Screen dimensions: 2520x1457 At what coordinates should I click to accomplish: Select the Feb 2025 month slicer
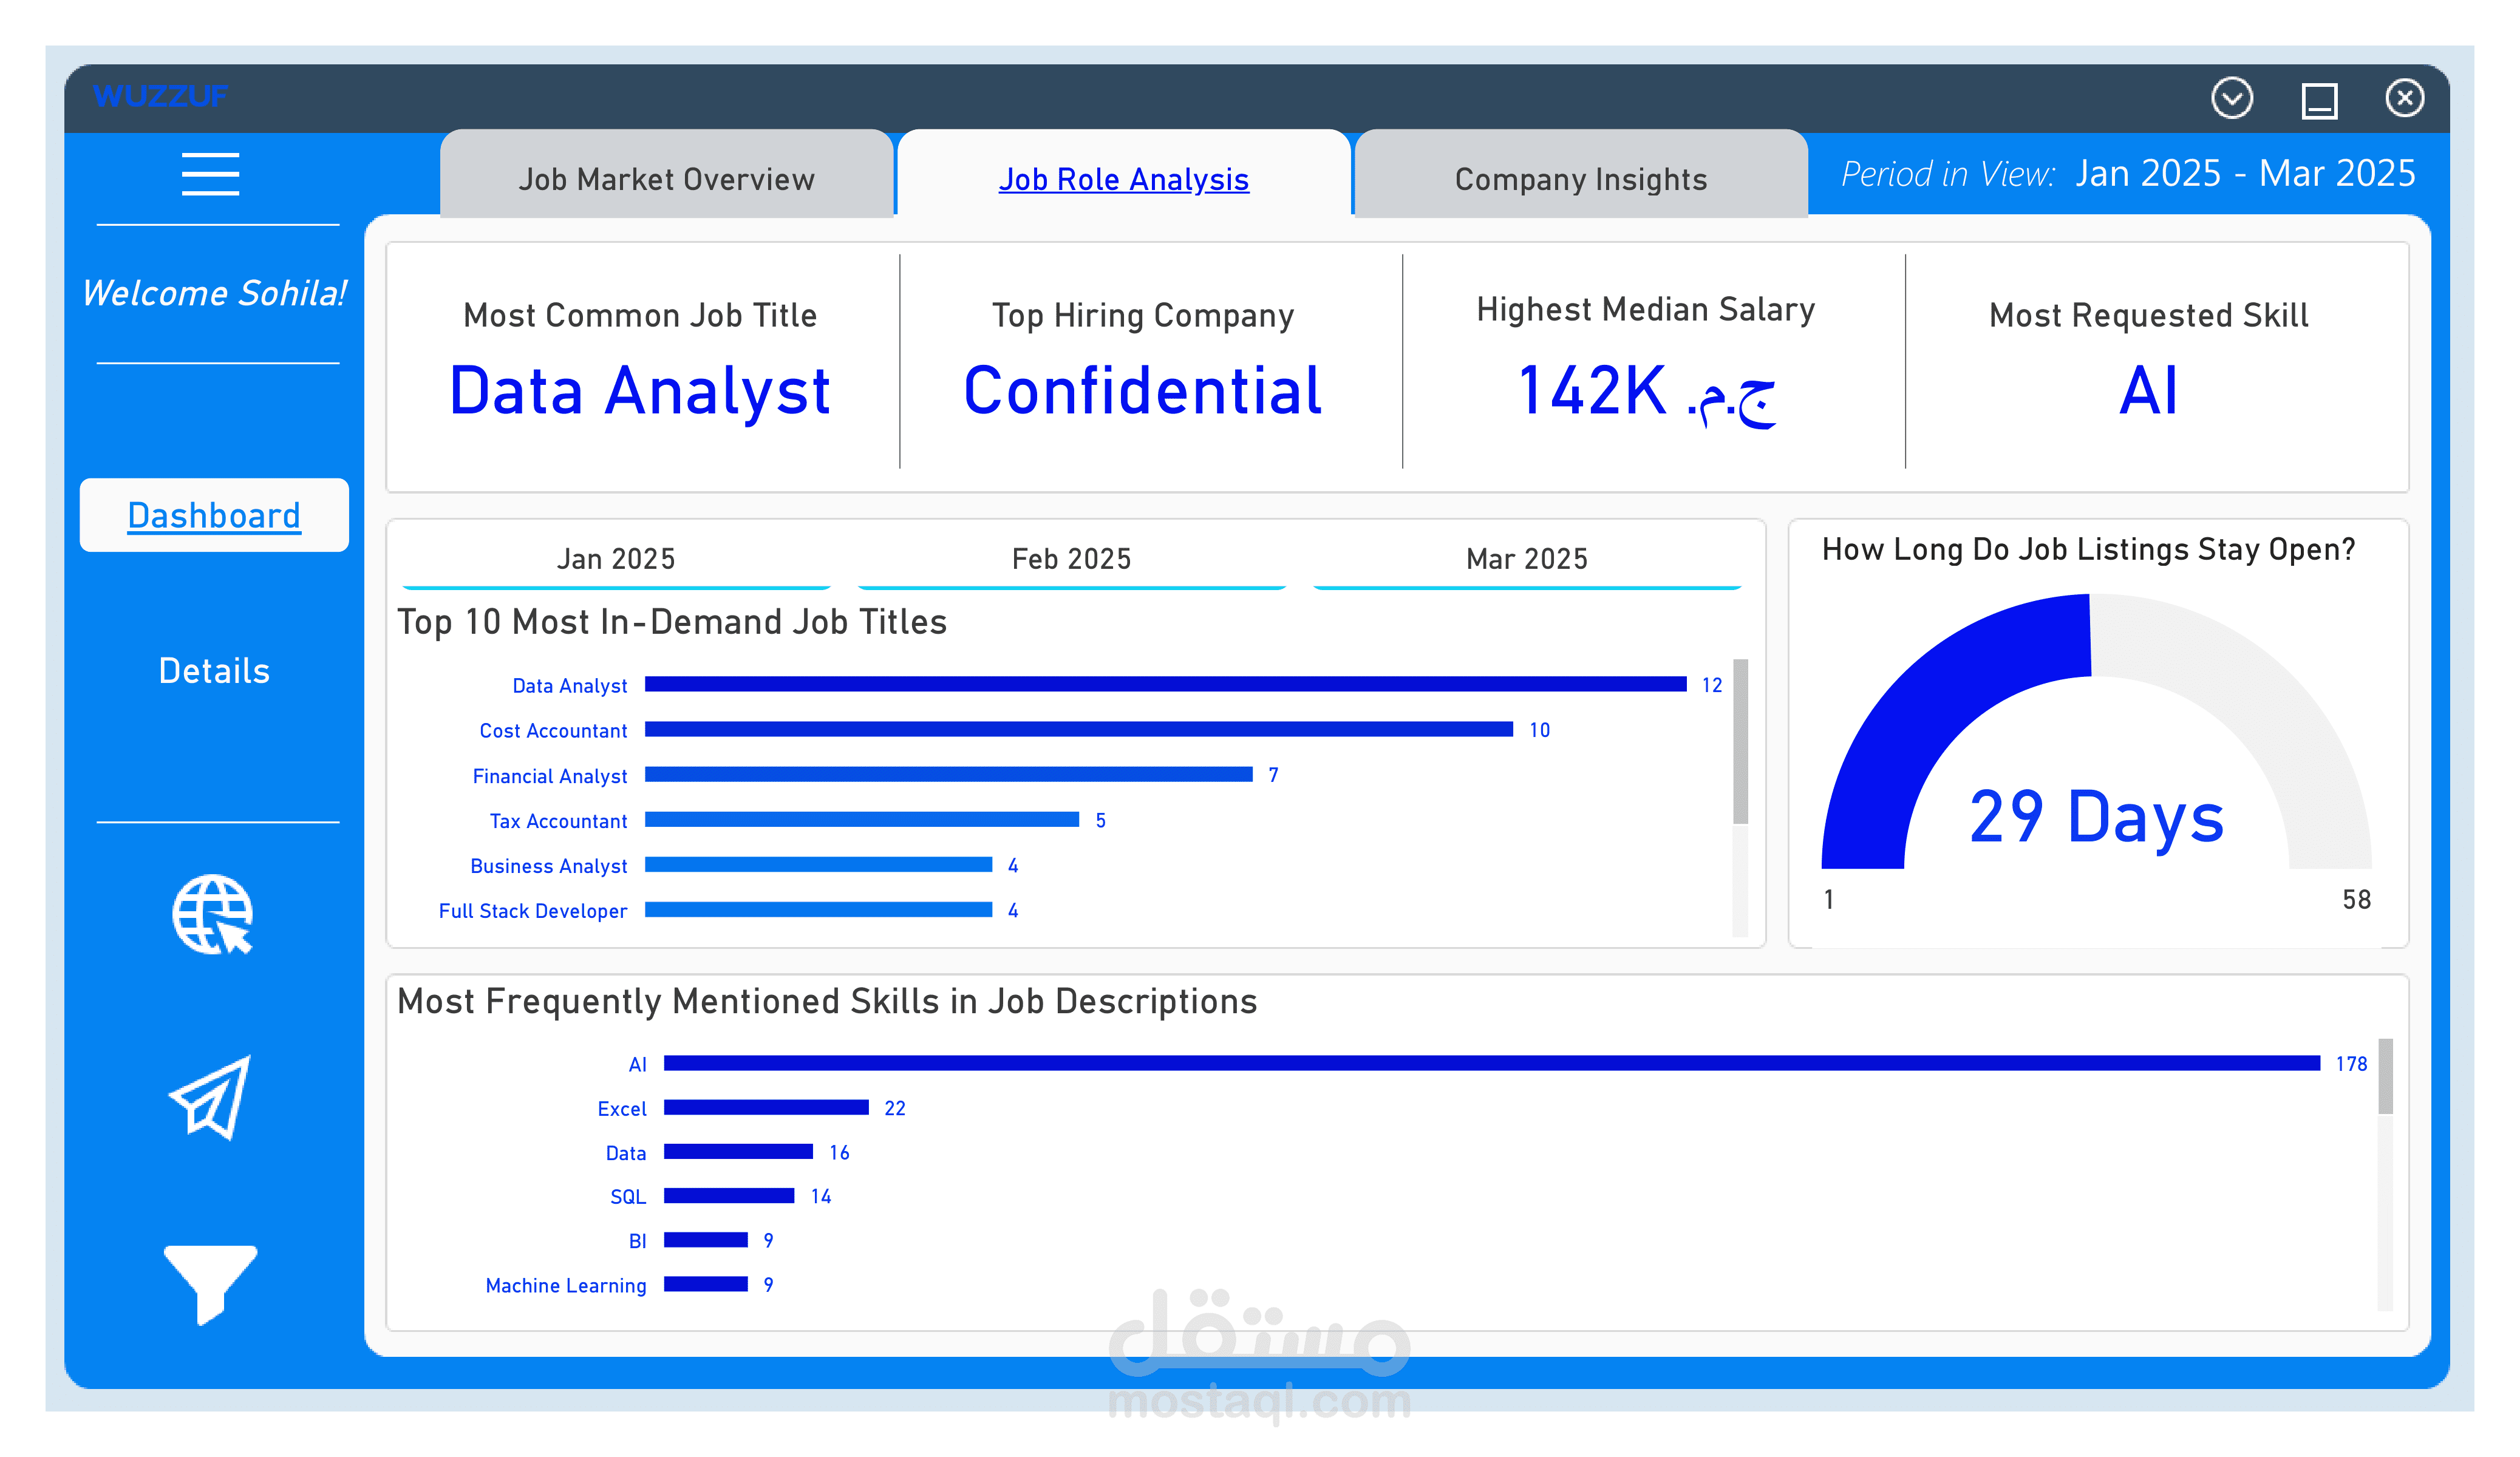pyautogui.click(x=1071, y=559)
